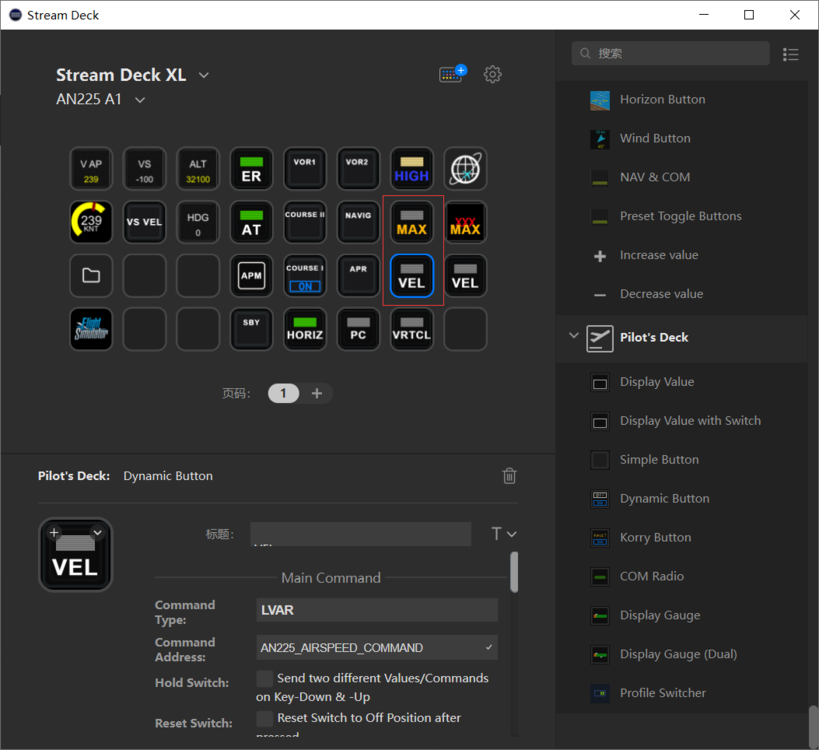This screenshot has height=750, width=819.
Task: Delete the action using the trash icon
Action: pos(509,476)
